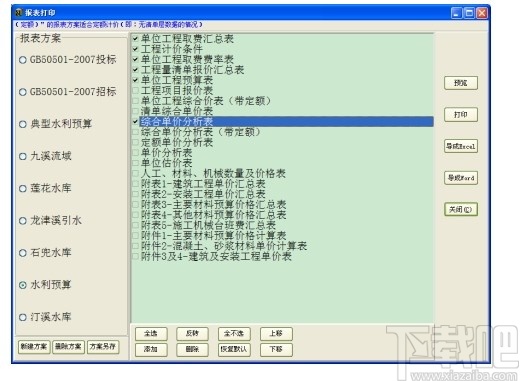Click the 删除 delete report button
The width and height of the screenshot is (521, 381).
pos(192,349)
